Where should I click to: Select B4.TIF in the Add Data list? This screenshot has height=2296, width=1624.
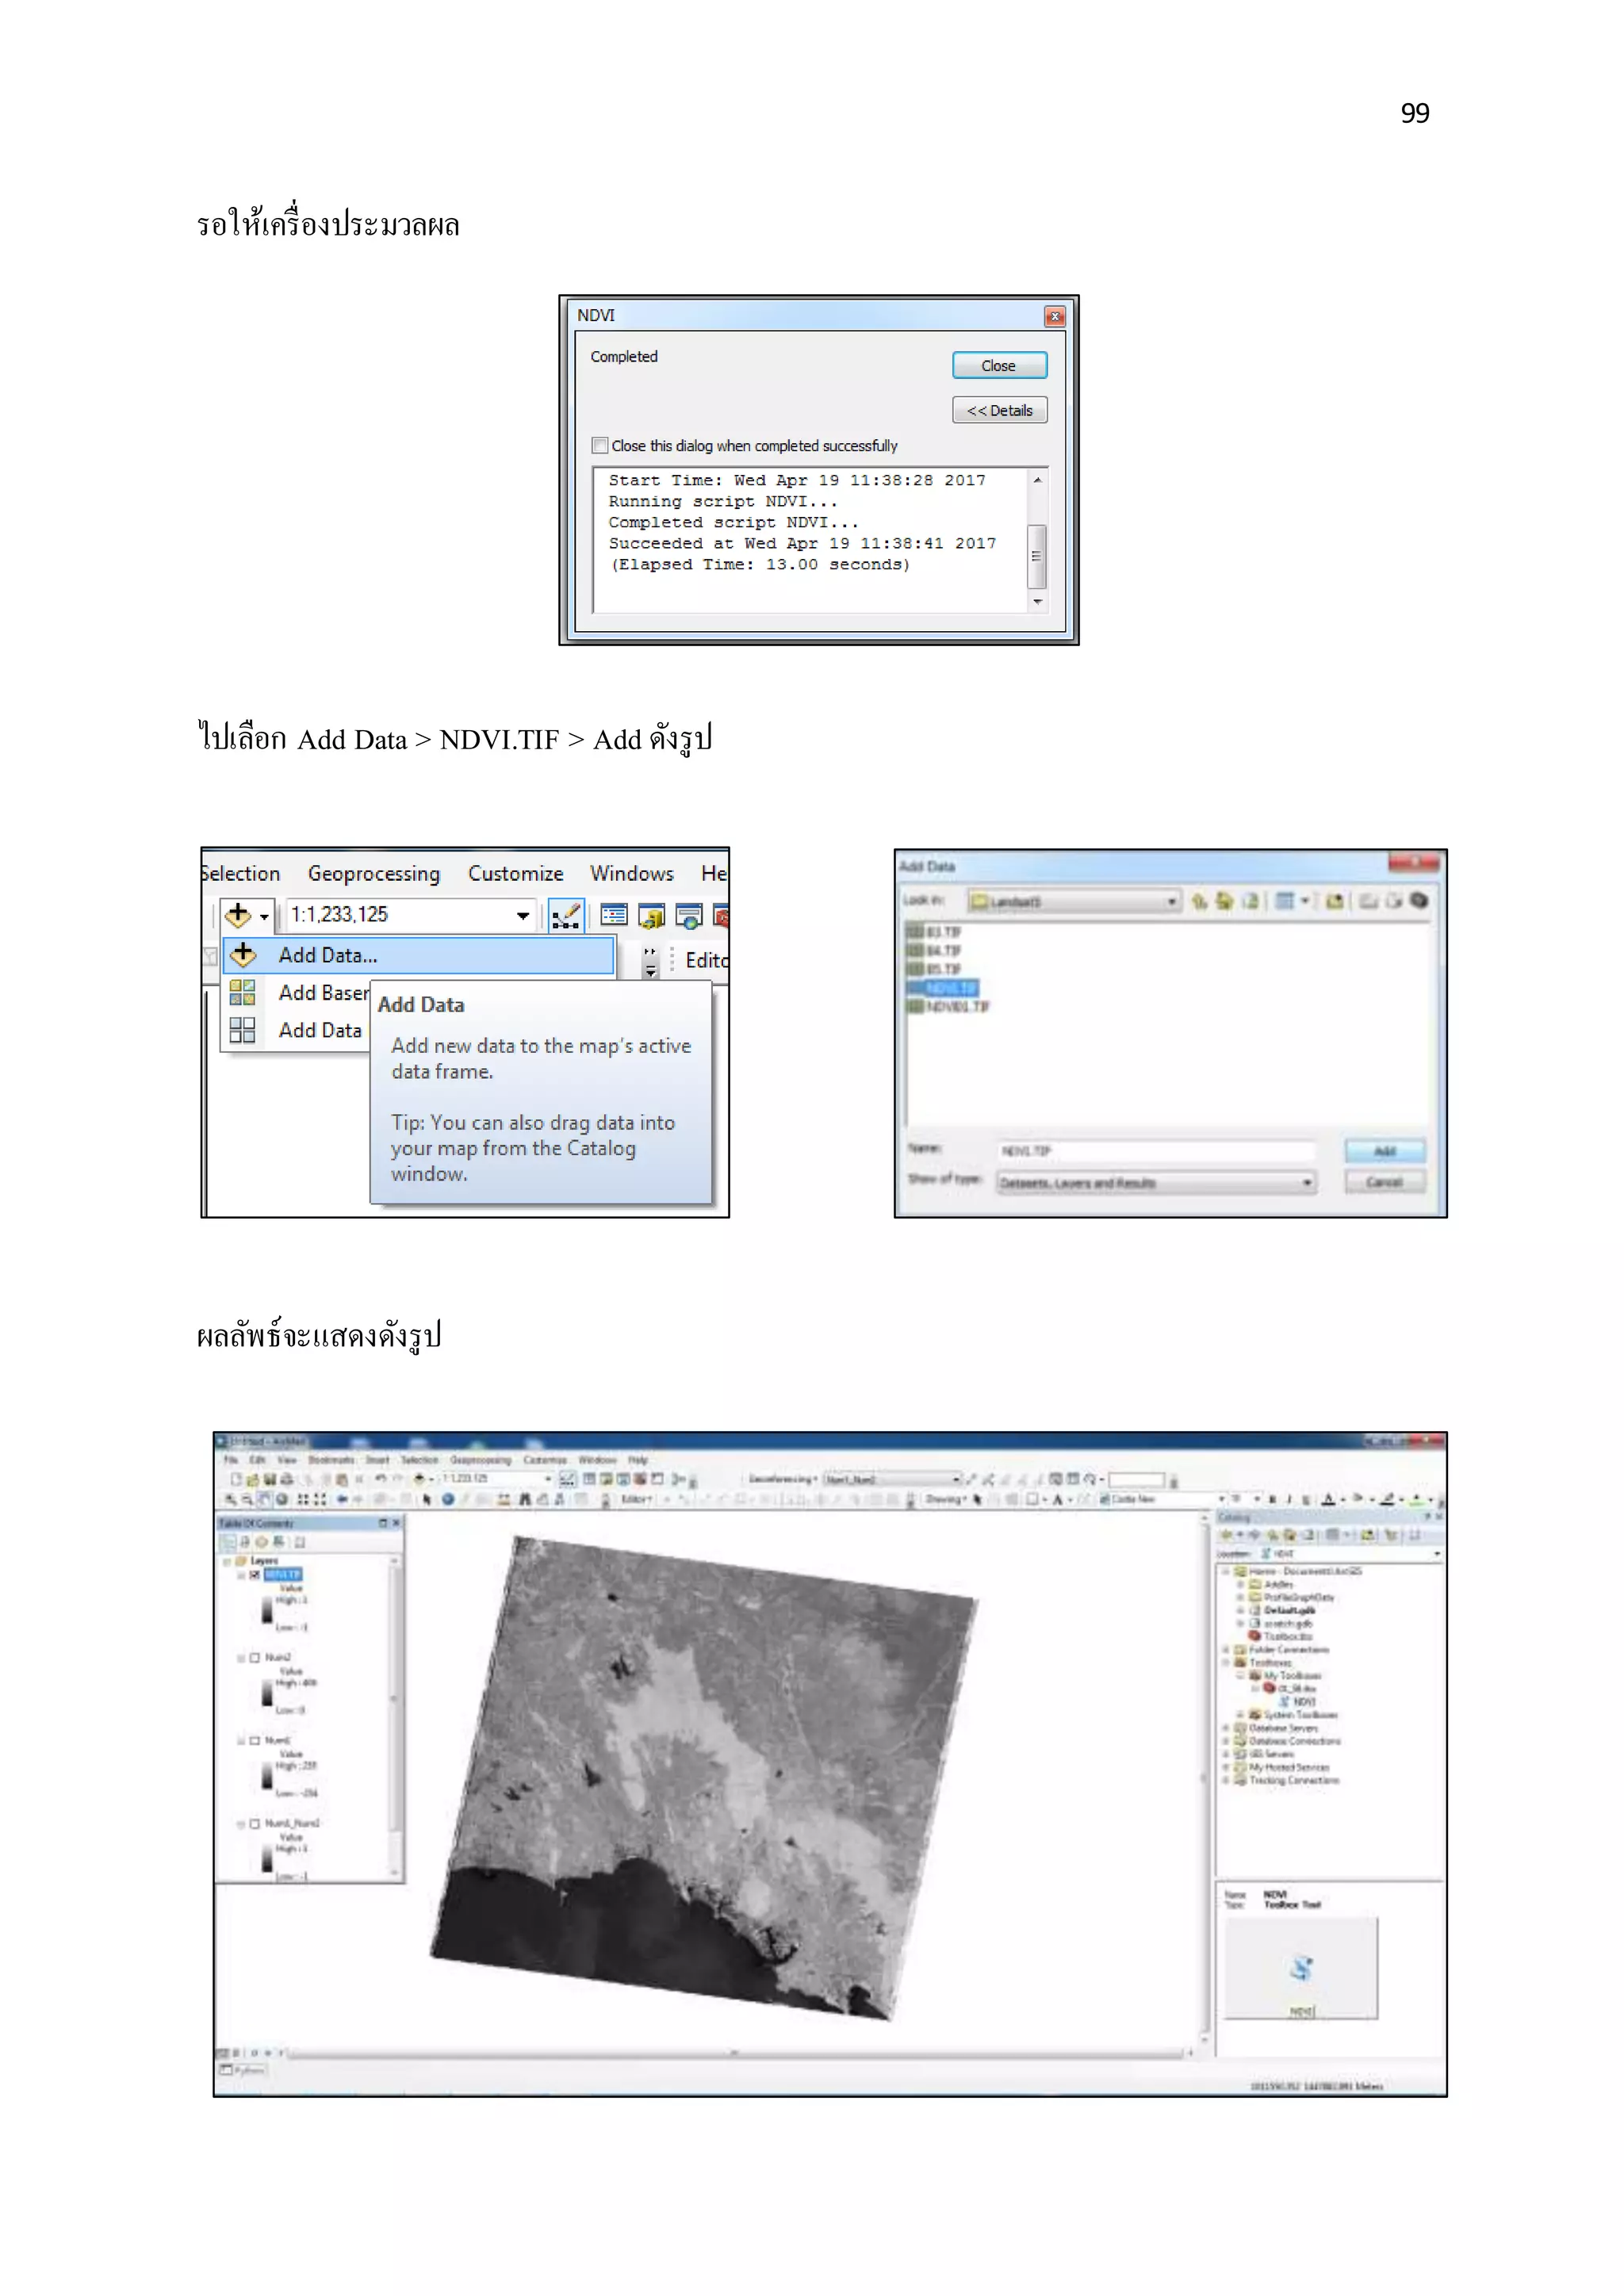point(933,950)
